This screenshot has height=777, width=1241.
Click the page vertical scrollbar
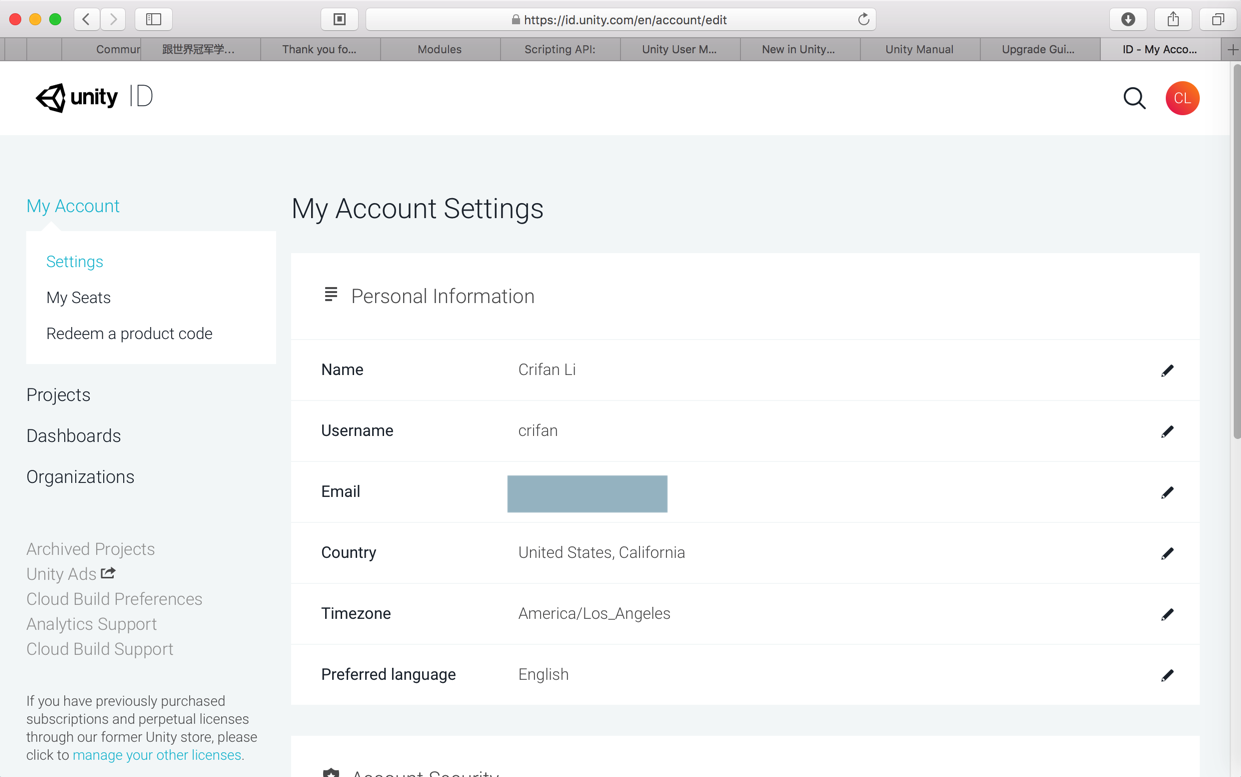click(1236, 250)
